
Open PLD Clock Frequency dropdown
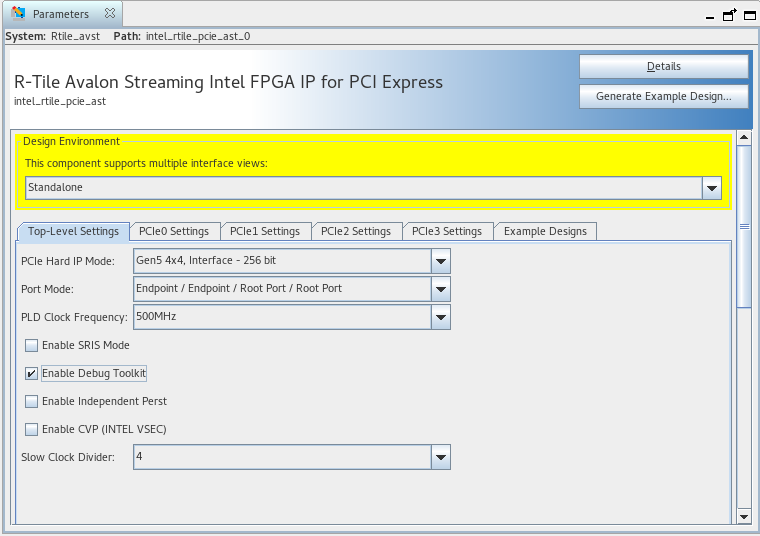441,318
